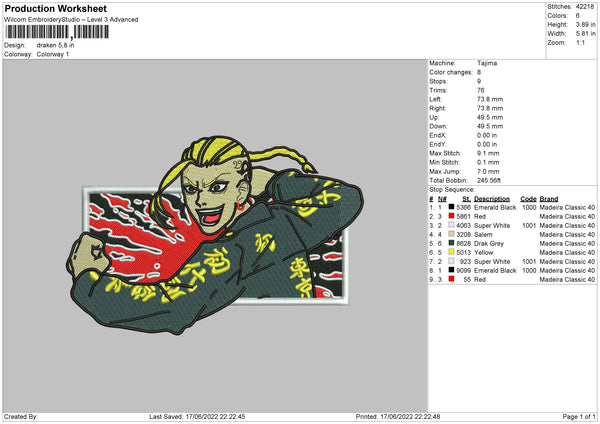Click the red swatch in stop row 2

[451, 216]
